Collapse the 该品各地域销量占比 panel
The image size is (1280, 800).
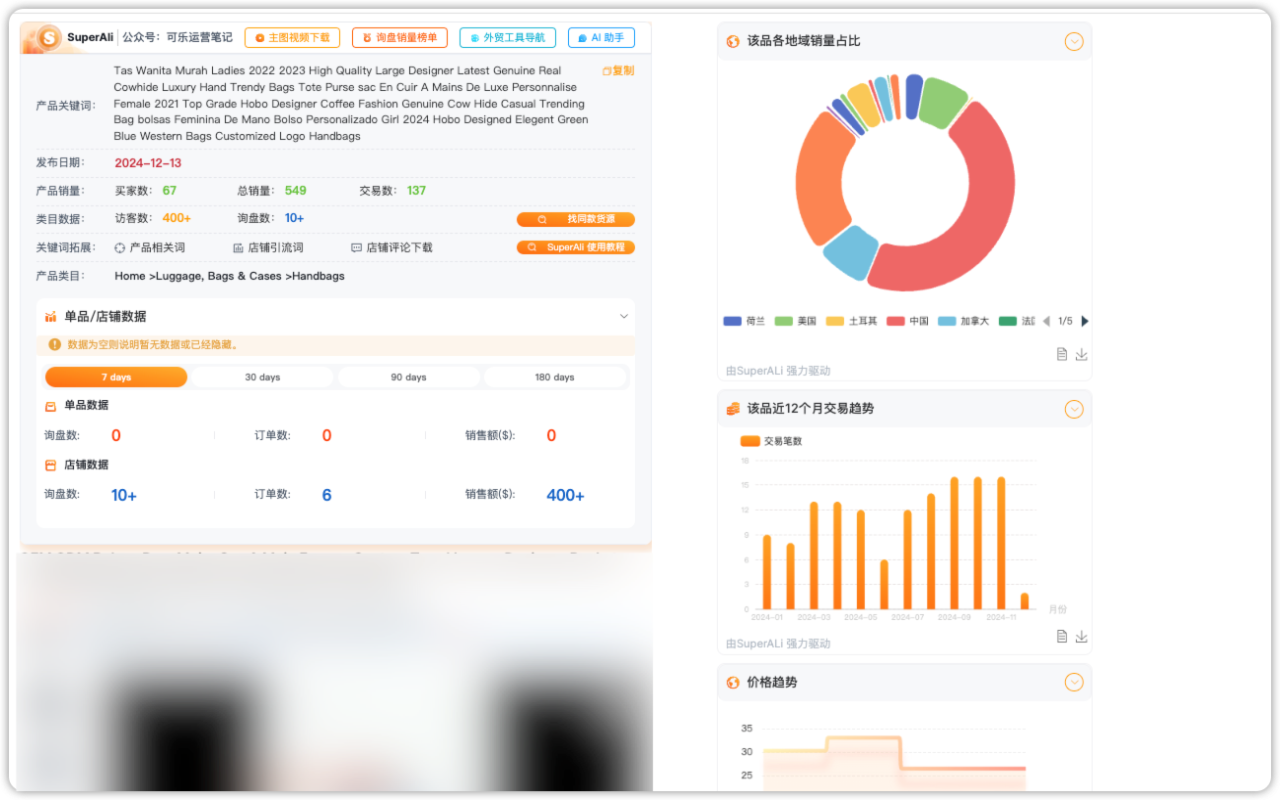(x=1074, y=41)
